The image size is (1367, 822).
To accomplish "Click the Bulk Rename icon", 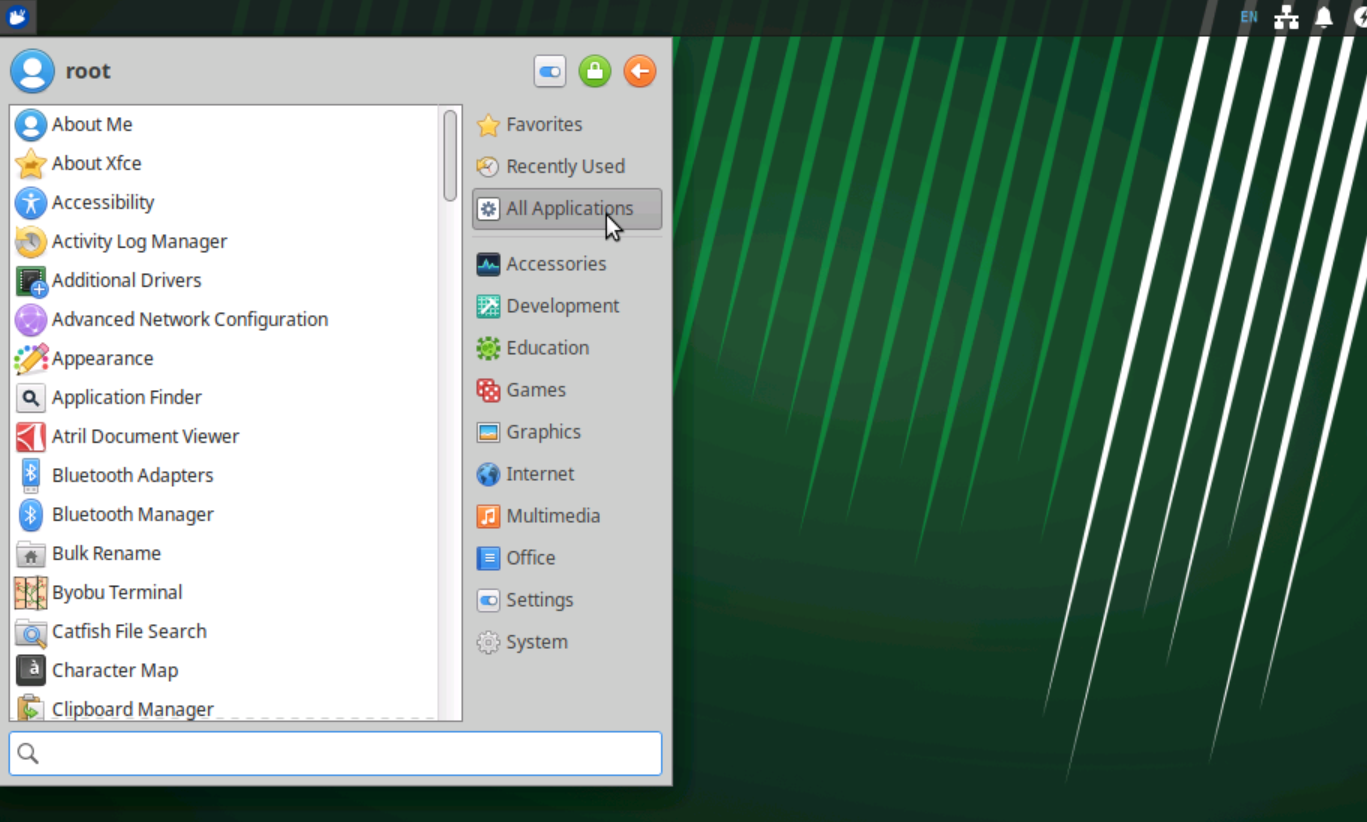I will tap(31, 554).
